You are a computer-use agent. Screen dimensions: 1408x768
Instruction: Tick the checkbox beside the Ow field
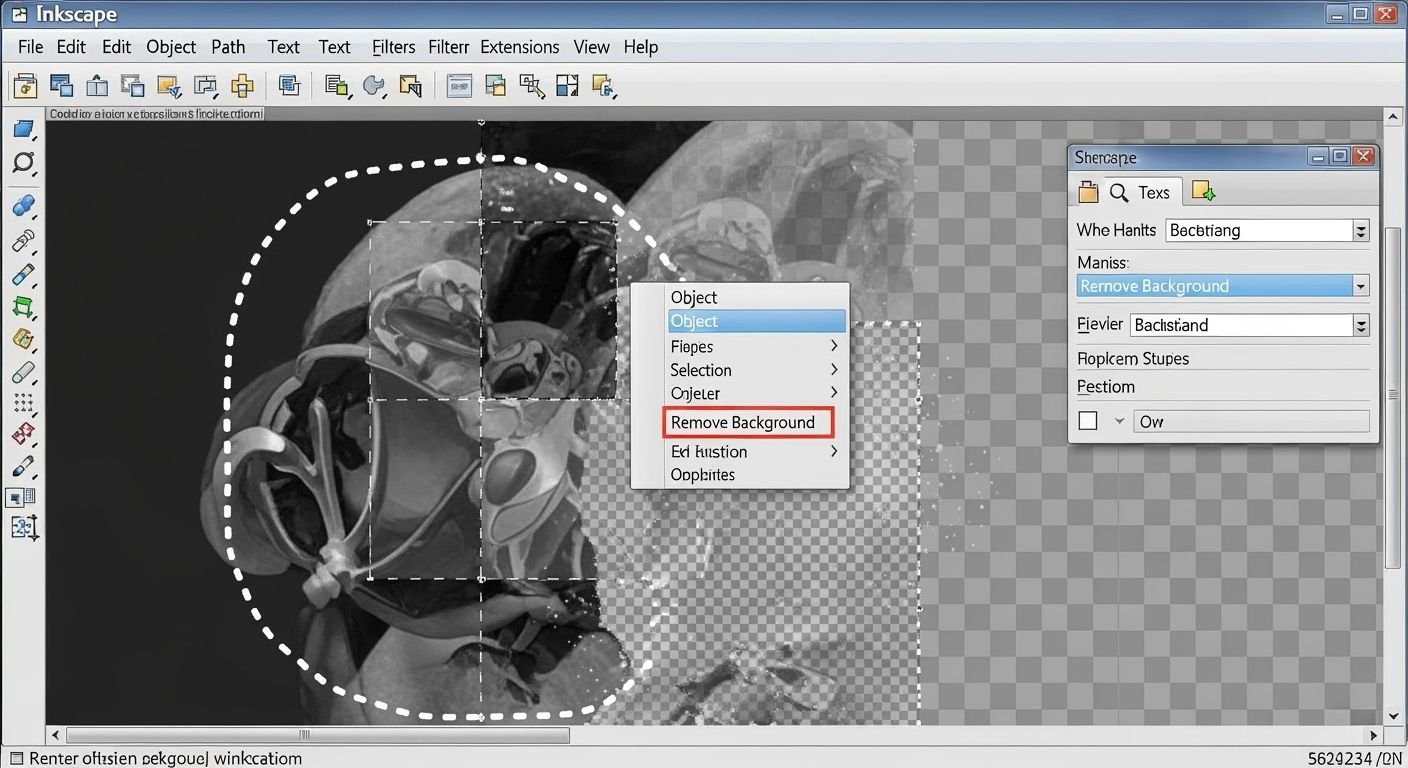tap(1088, 421)
